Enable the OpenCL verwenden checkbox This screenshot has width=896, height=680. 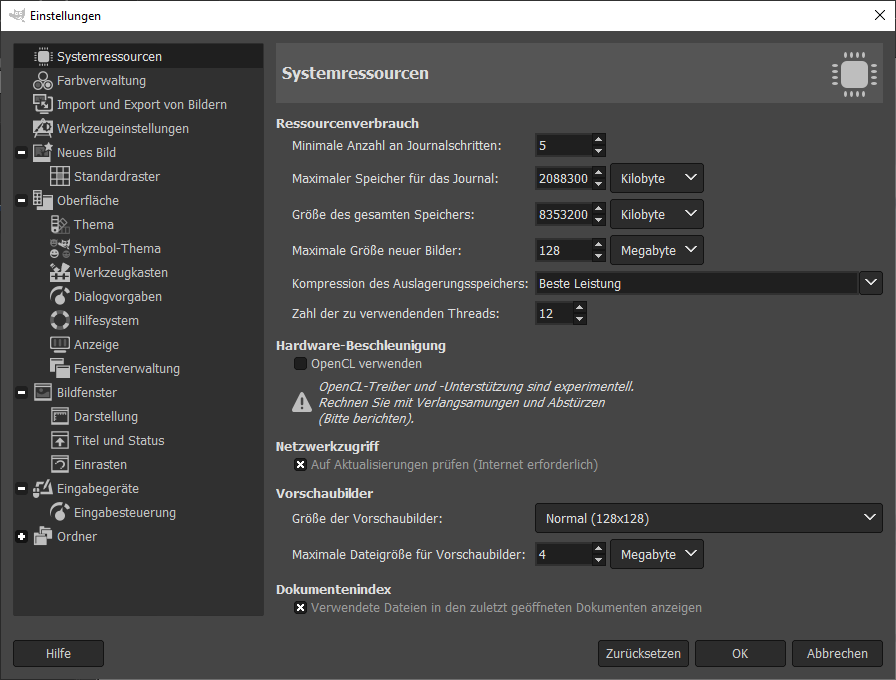pyautogui.click(x=300, y=364)
